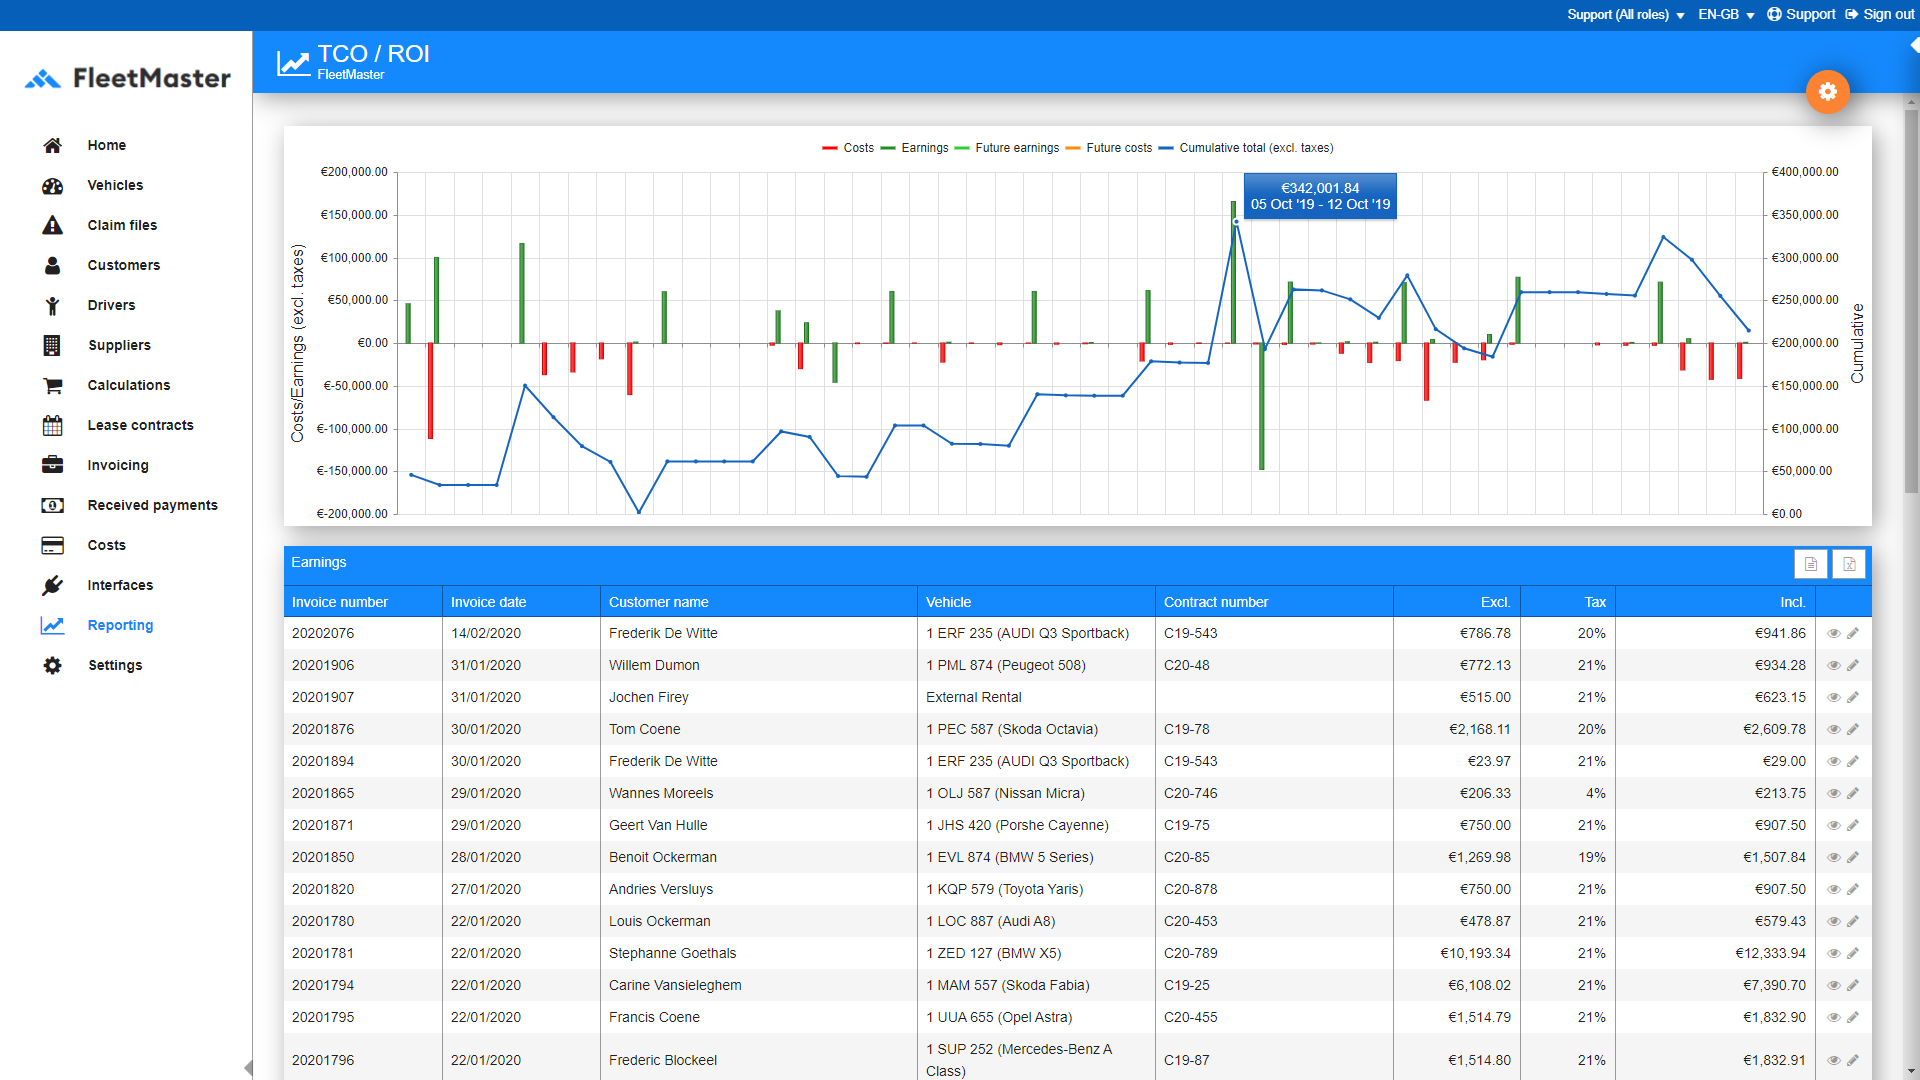
Task: Click the Costs credit card icon
Action: (x=53, y=546)
